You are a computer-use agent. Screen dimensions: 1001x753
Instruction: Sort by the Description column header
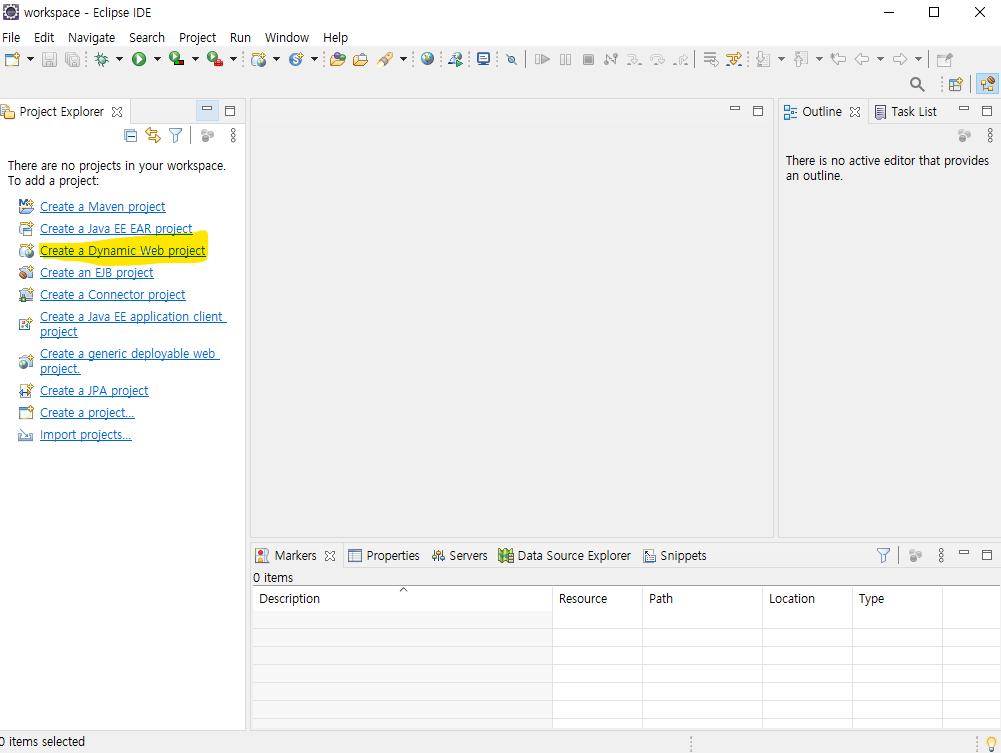[x=402, y=599]
